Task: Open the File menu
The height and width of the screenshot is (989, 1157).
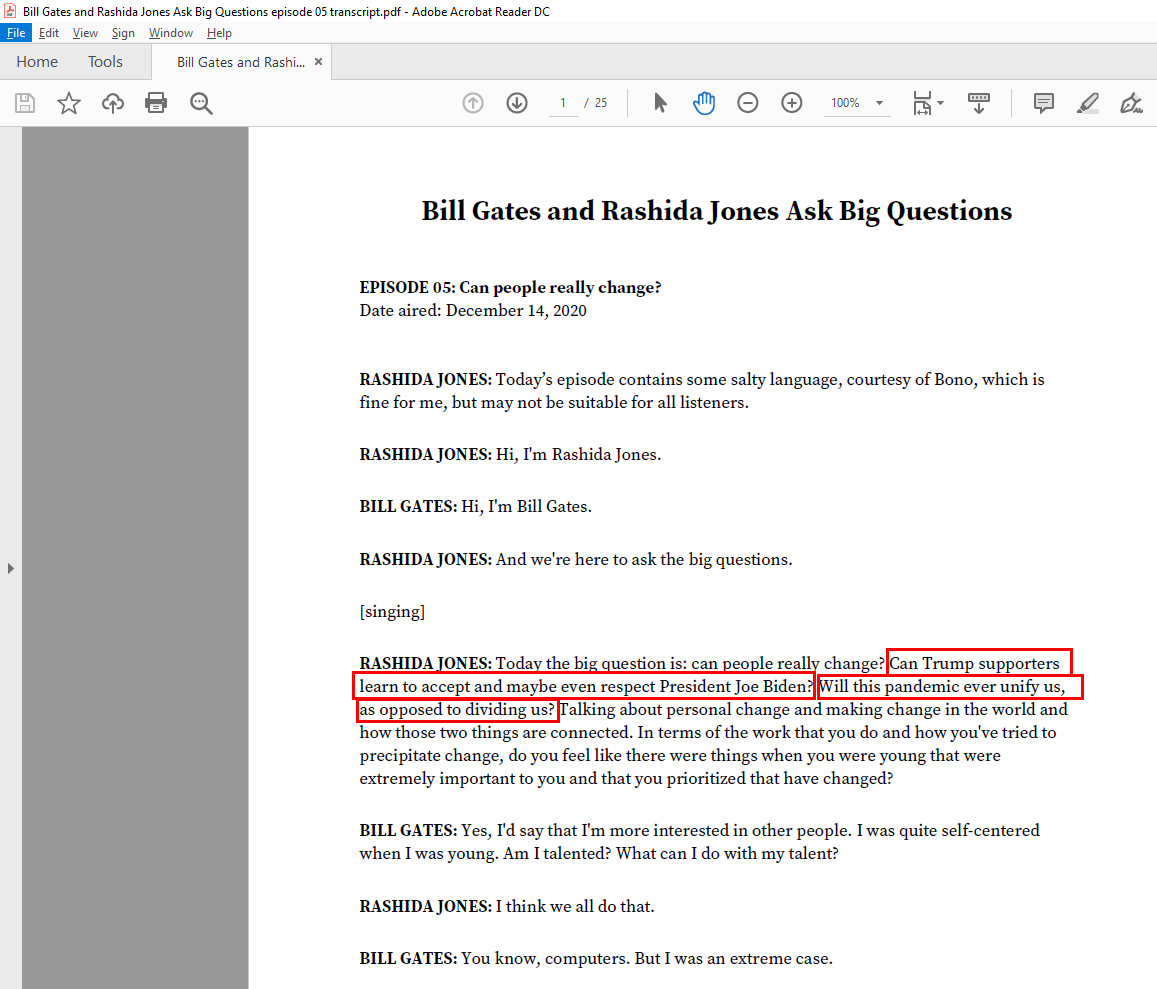Action: click(x=15, y=32)
